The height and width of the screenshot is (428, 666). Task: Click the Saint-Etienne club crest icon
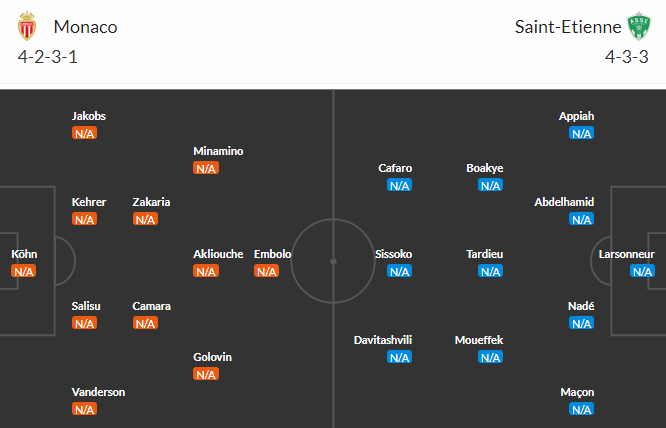[x=638, y=27]
